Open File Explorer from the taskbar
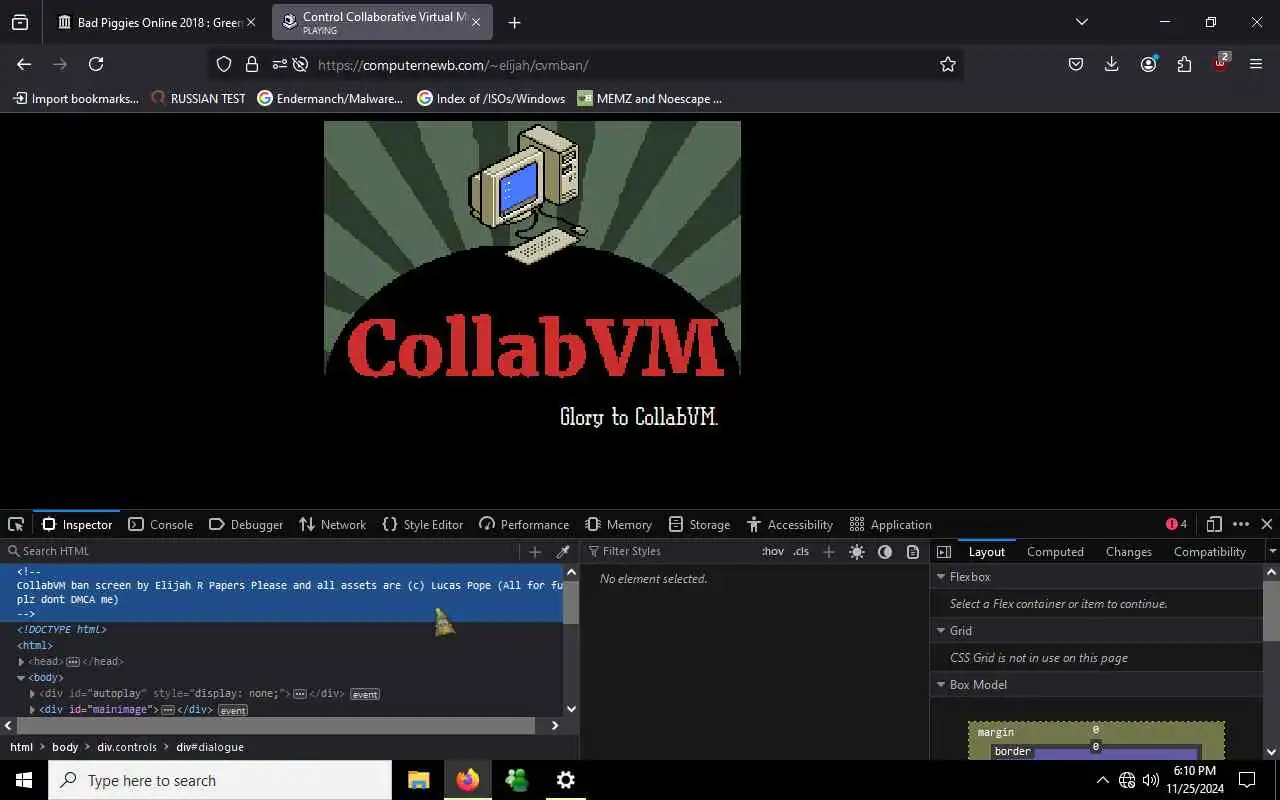This screenshot has width=1280, height=800. [x=419, y=780]
